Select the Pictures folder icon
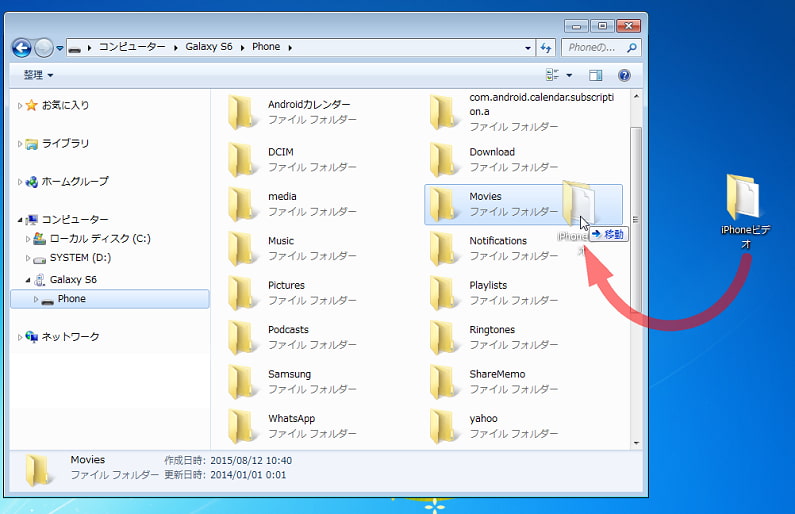795x514 pixels. tap(241, 293)
